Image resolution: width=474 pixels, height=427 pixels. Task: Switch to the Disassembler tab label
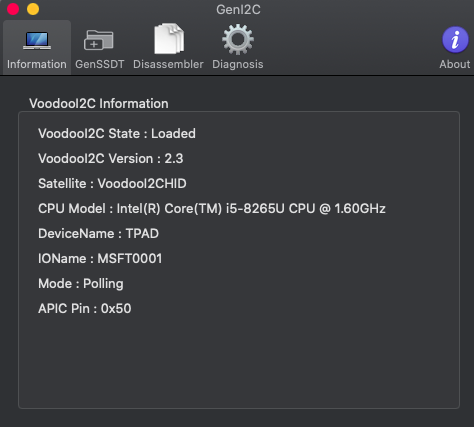pyautogui.click(x=168, y=64)
